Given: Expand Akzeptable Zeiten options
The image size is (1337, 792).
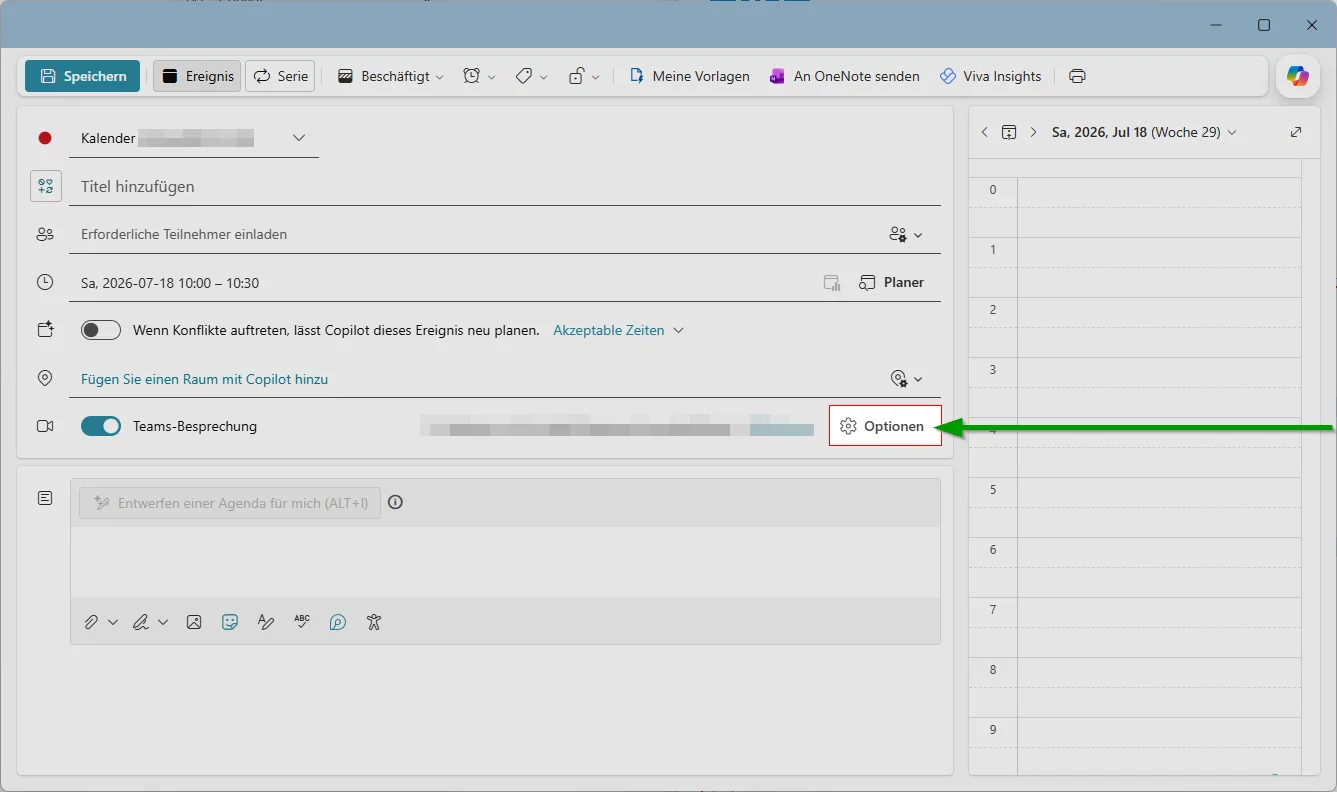Looking at the screenshot, I should (x=618, y=330).
